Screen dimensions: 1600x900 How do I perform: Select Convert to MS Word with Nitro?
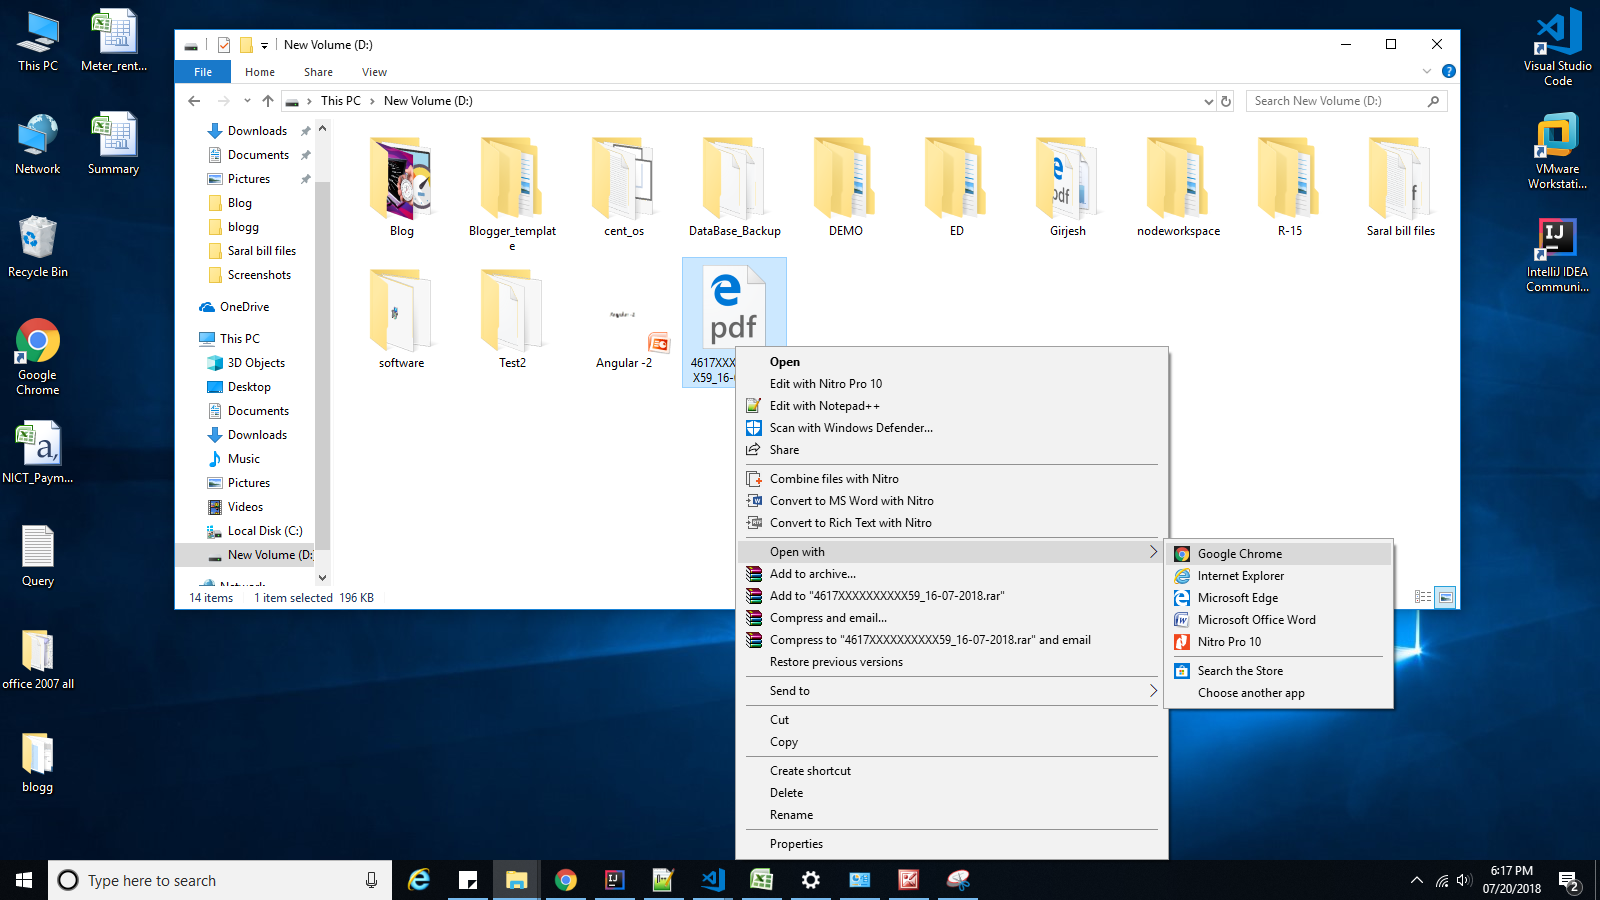pyautogui.click(x=951, y=501)
